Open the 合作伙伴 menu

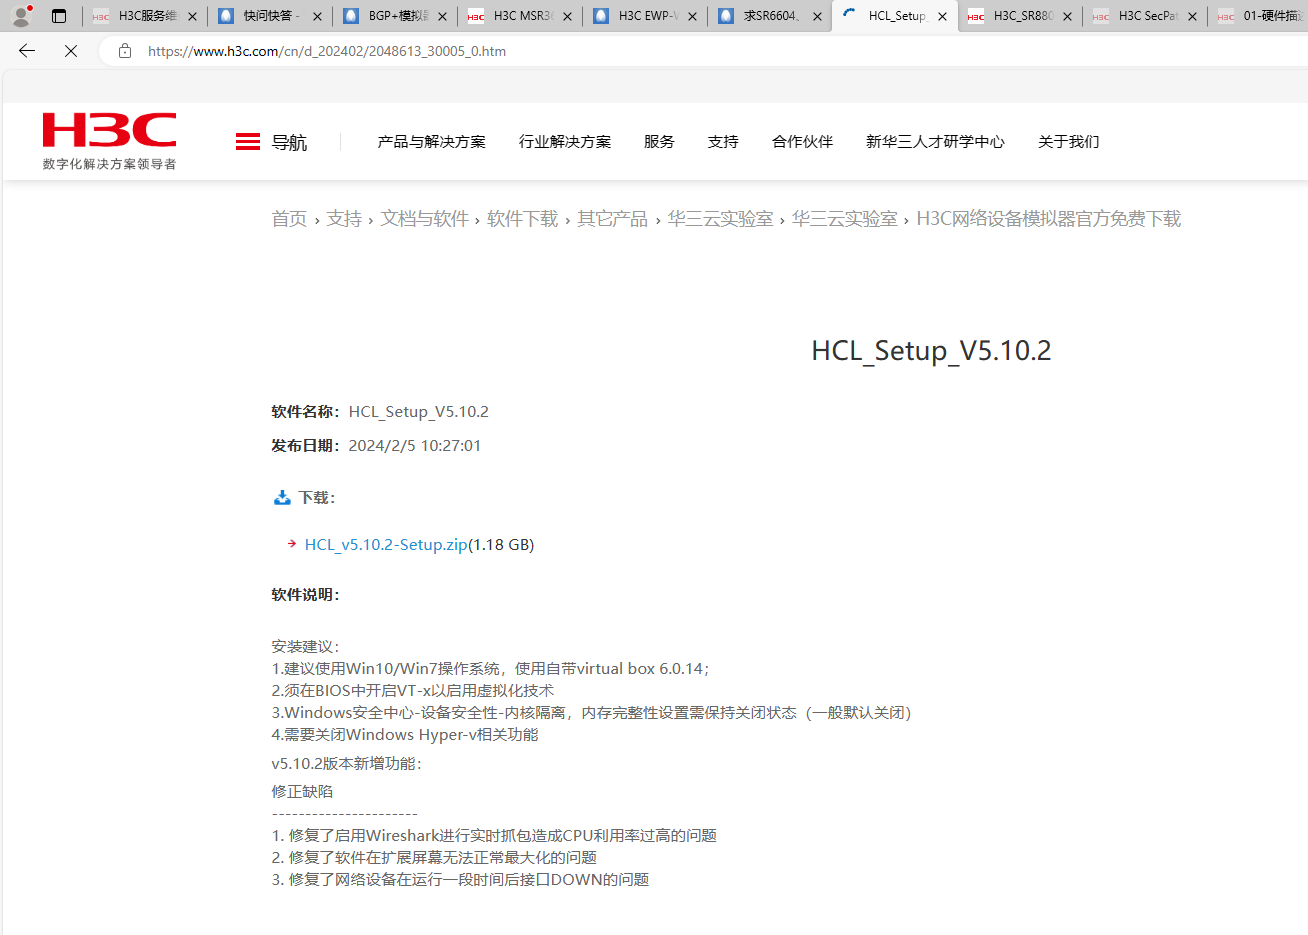coord(802,142)
